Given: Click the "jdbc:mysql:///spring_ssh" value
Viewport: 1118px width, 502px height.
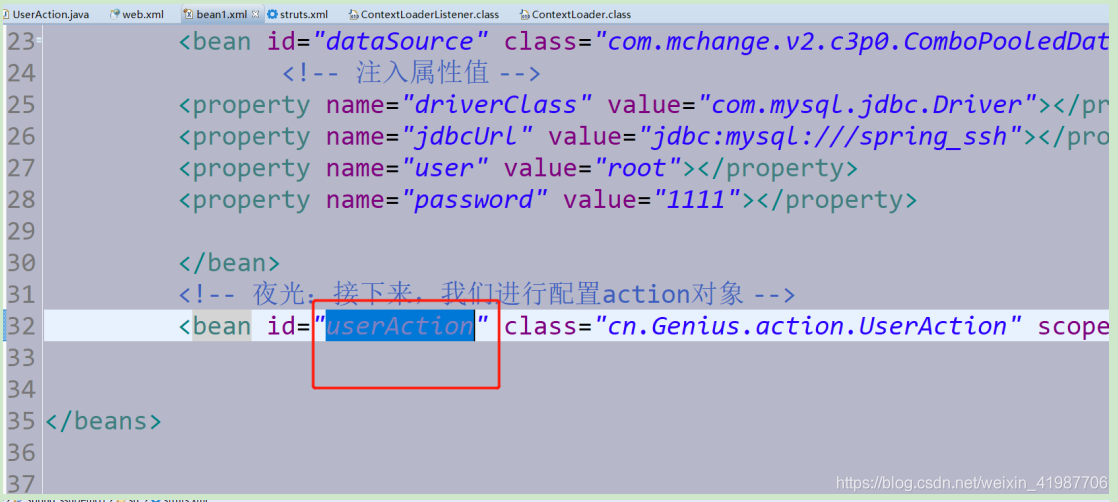Looking at the screenshot, I should [831, 136].
